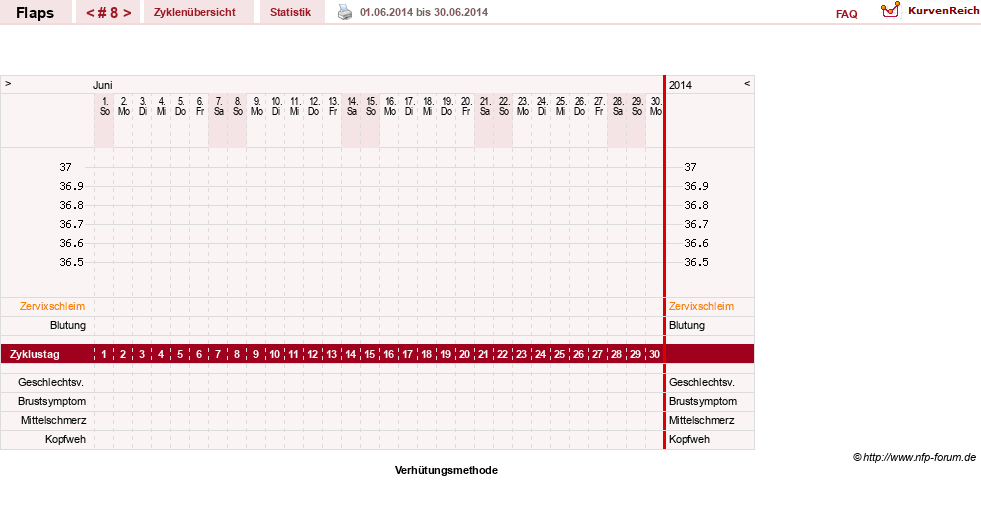
Task: Click Zyklustag cell 15
Action: [370, 354]
